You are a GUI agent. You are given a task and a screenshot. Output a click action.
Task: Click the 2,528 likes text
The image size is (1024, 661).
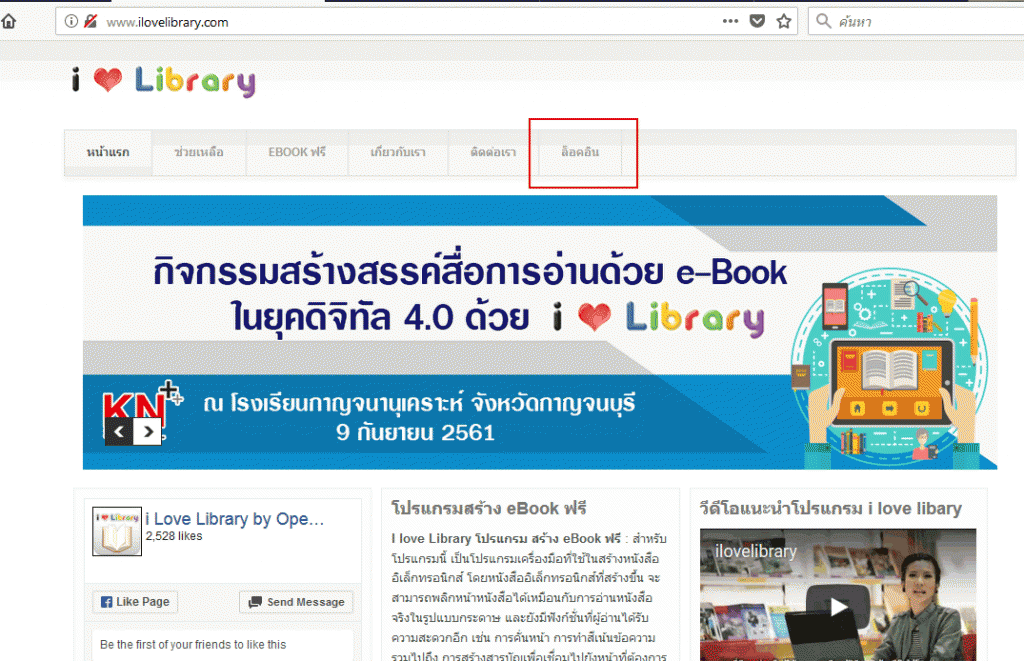point(174,536)
